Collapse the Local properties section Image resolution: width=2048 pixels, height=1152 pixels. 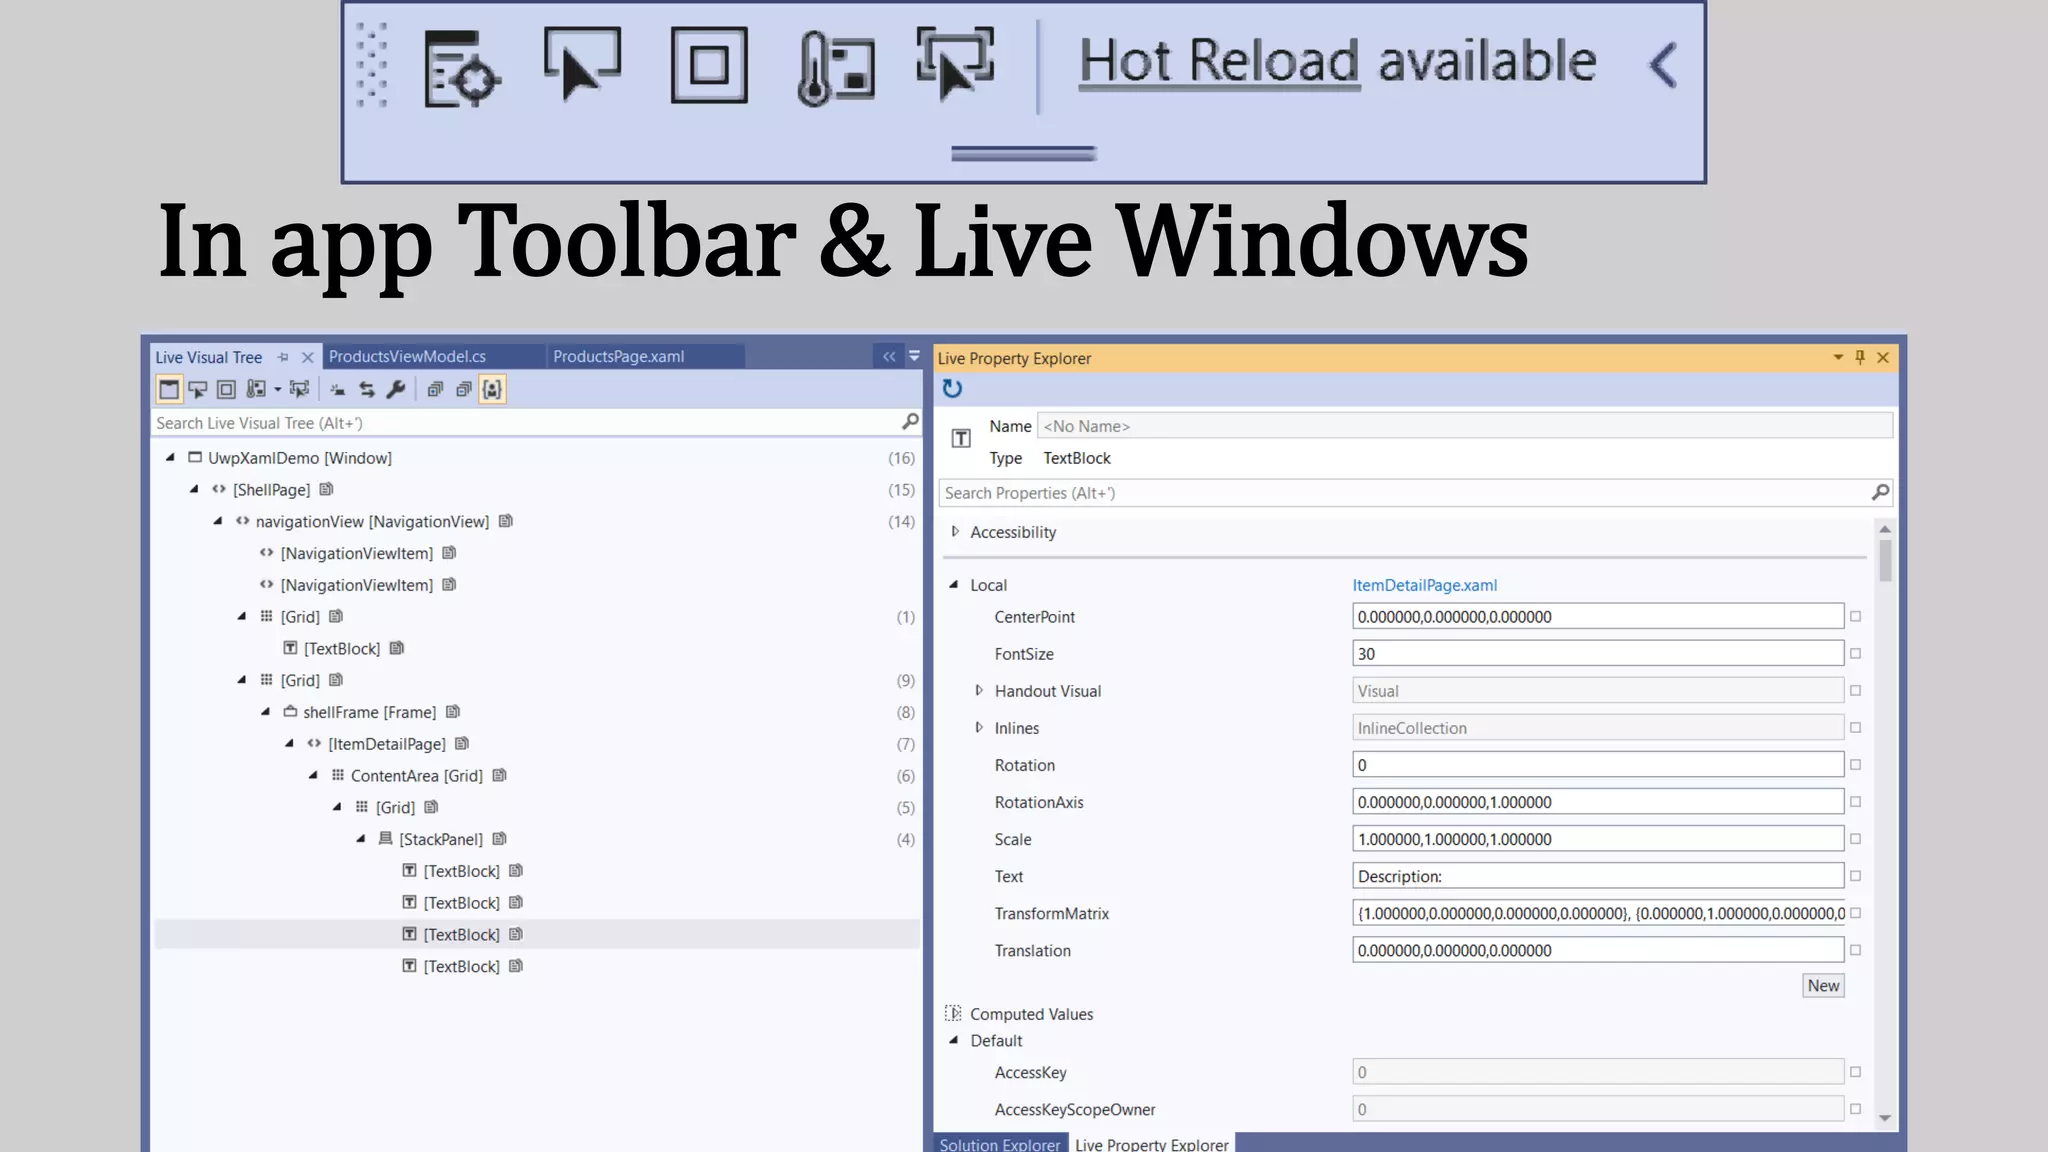click(954, 585)
